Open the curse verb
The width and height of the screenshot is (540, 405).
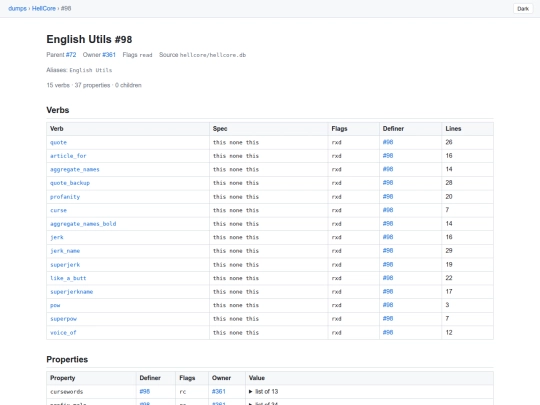[59, 210]
